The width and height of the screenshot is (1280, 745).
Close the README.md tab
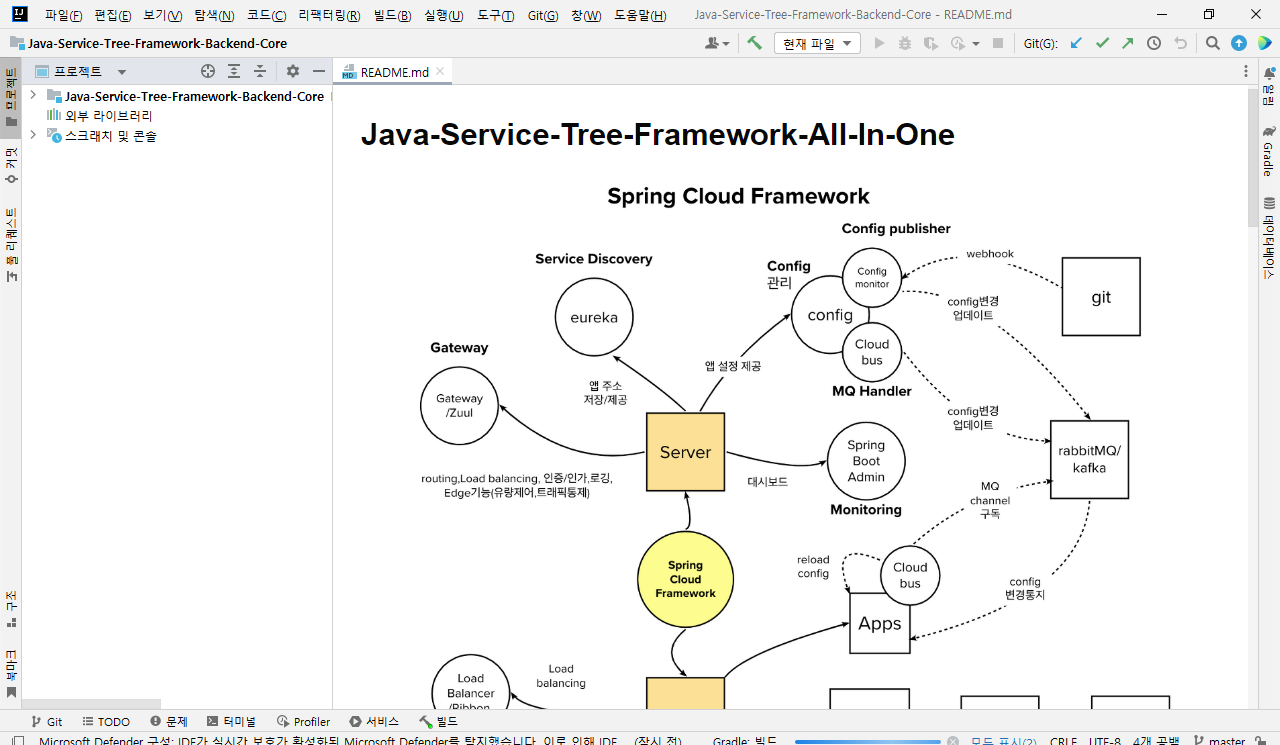(x=440, y=72)
